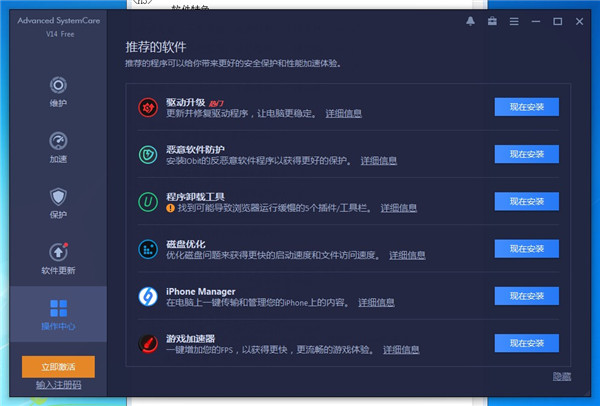
Task: Switch to the 软件更新 tab label
Action: point(58,271)
